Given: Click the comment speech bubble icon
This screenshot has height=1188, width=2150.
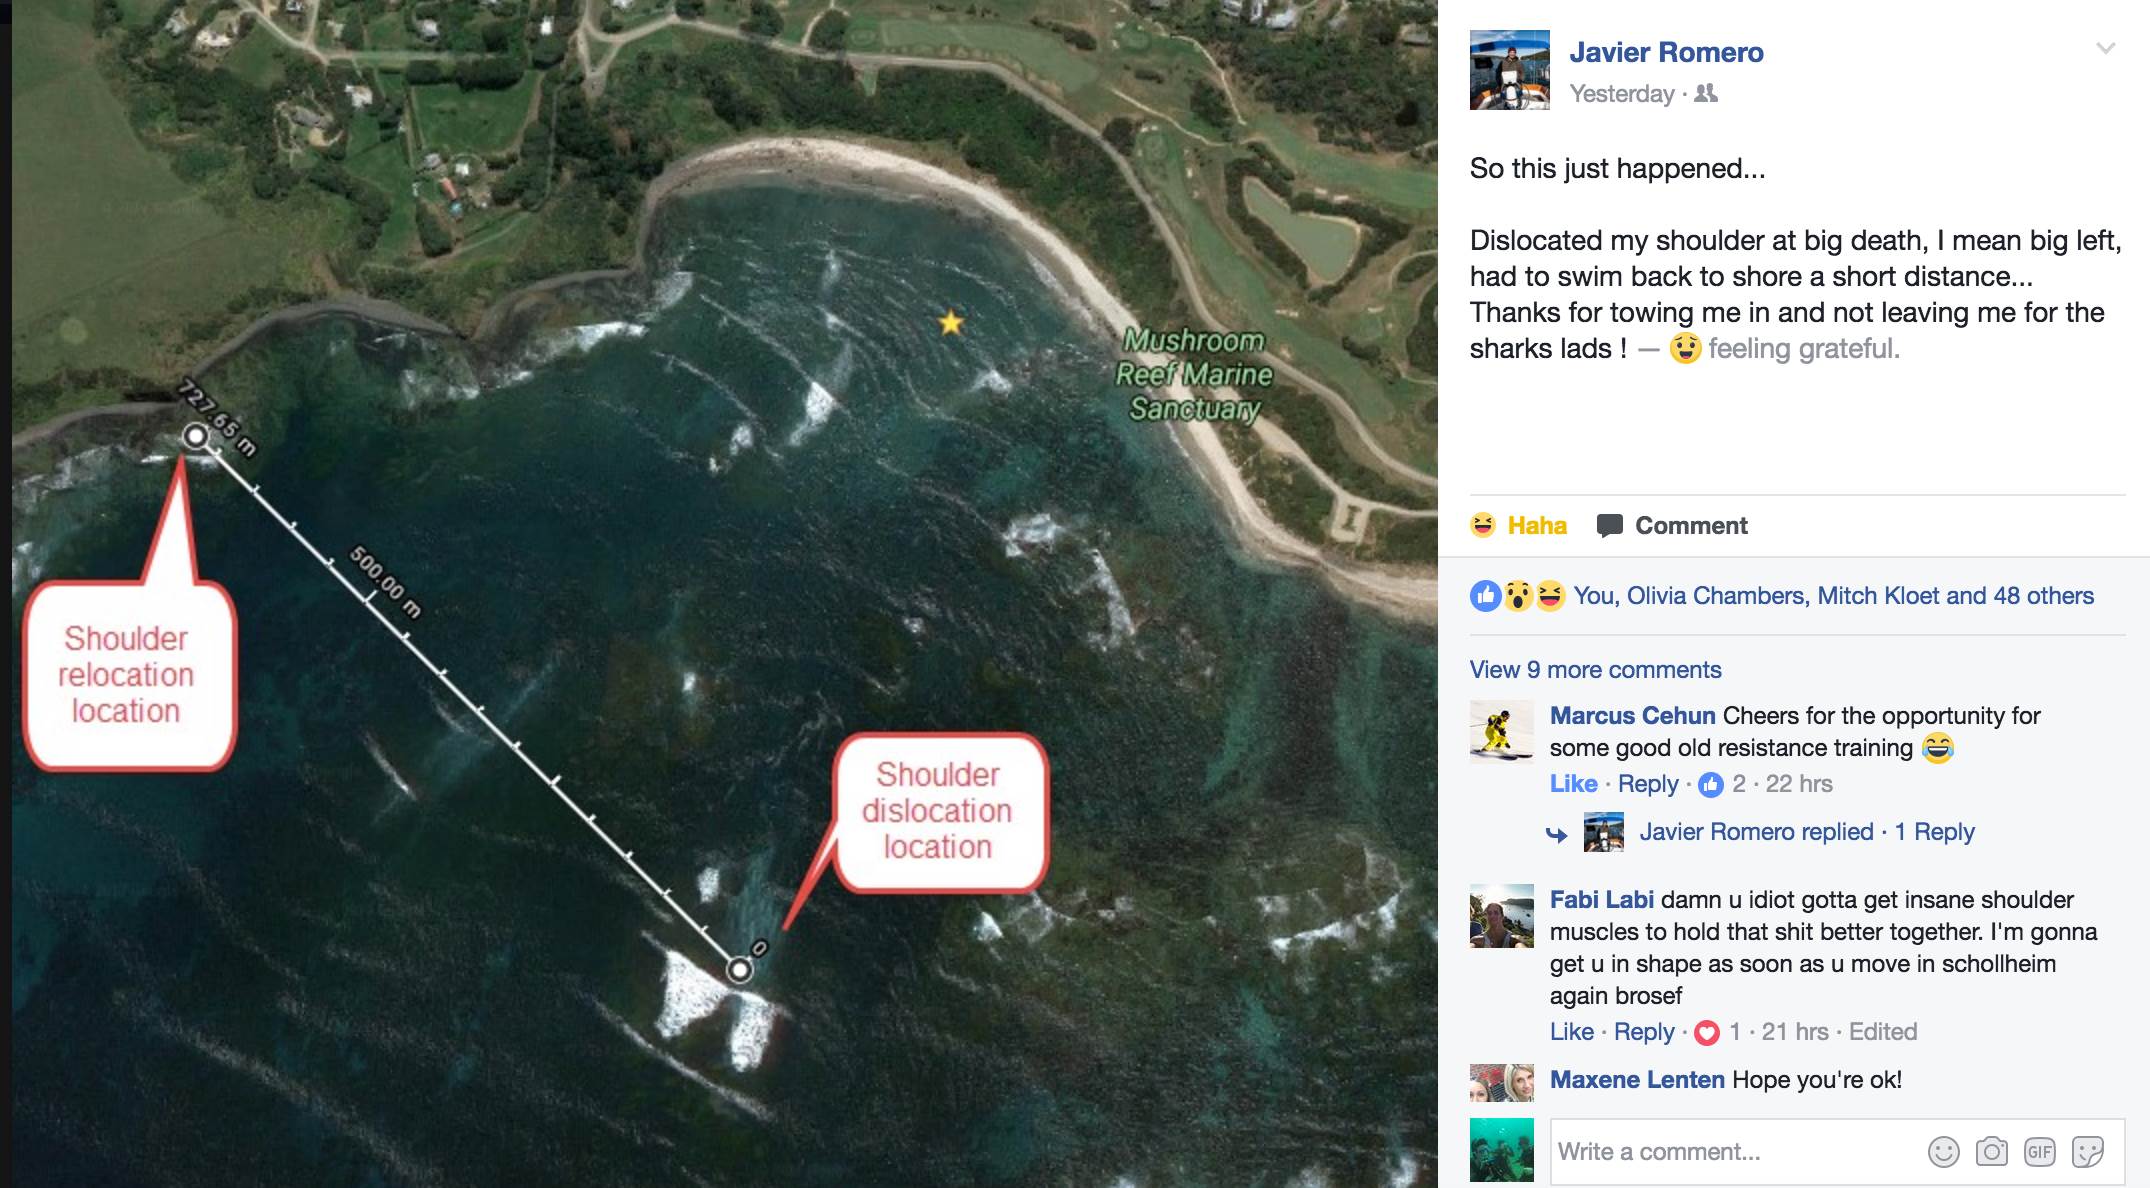Looking at the screenshot, I should click(1609, 526).
